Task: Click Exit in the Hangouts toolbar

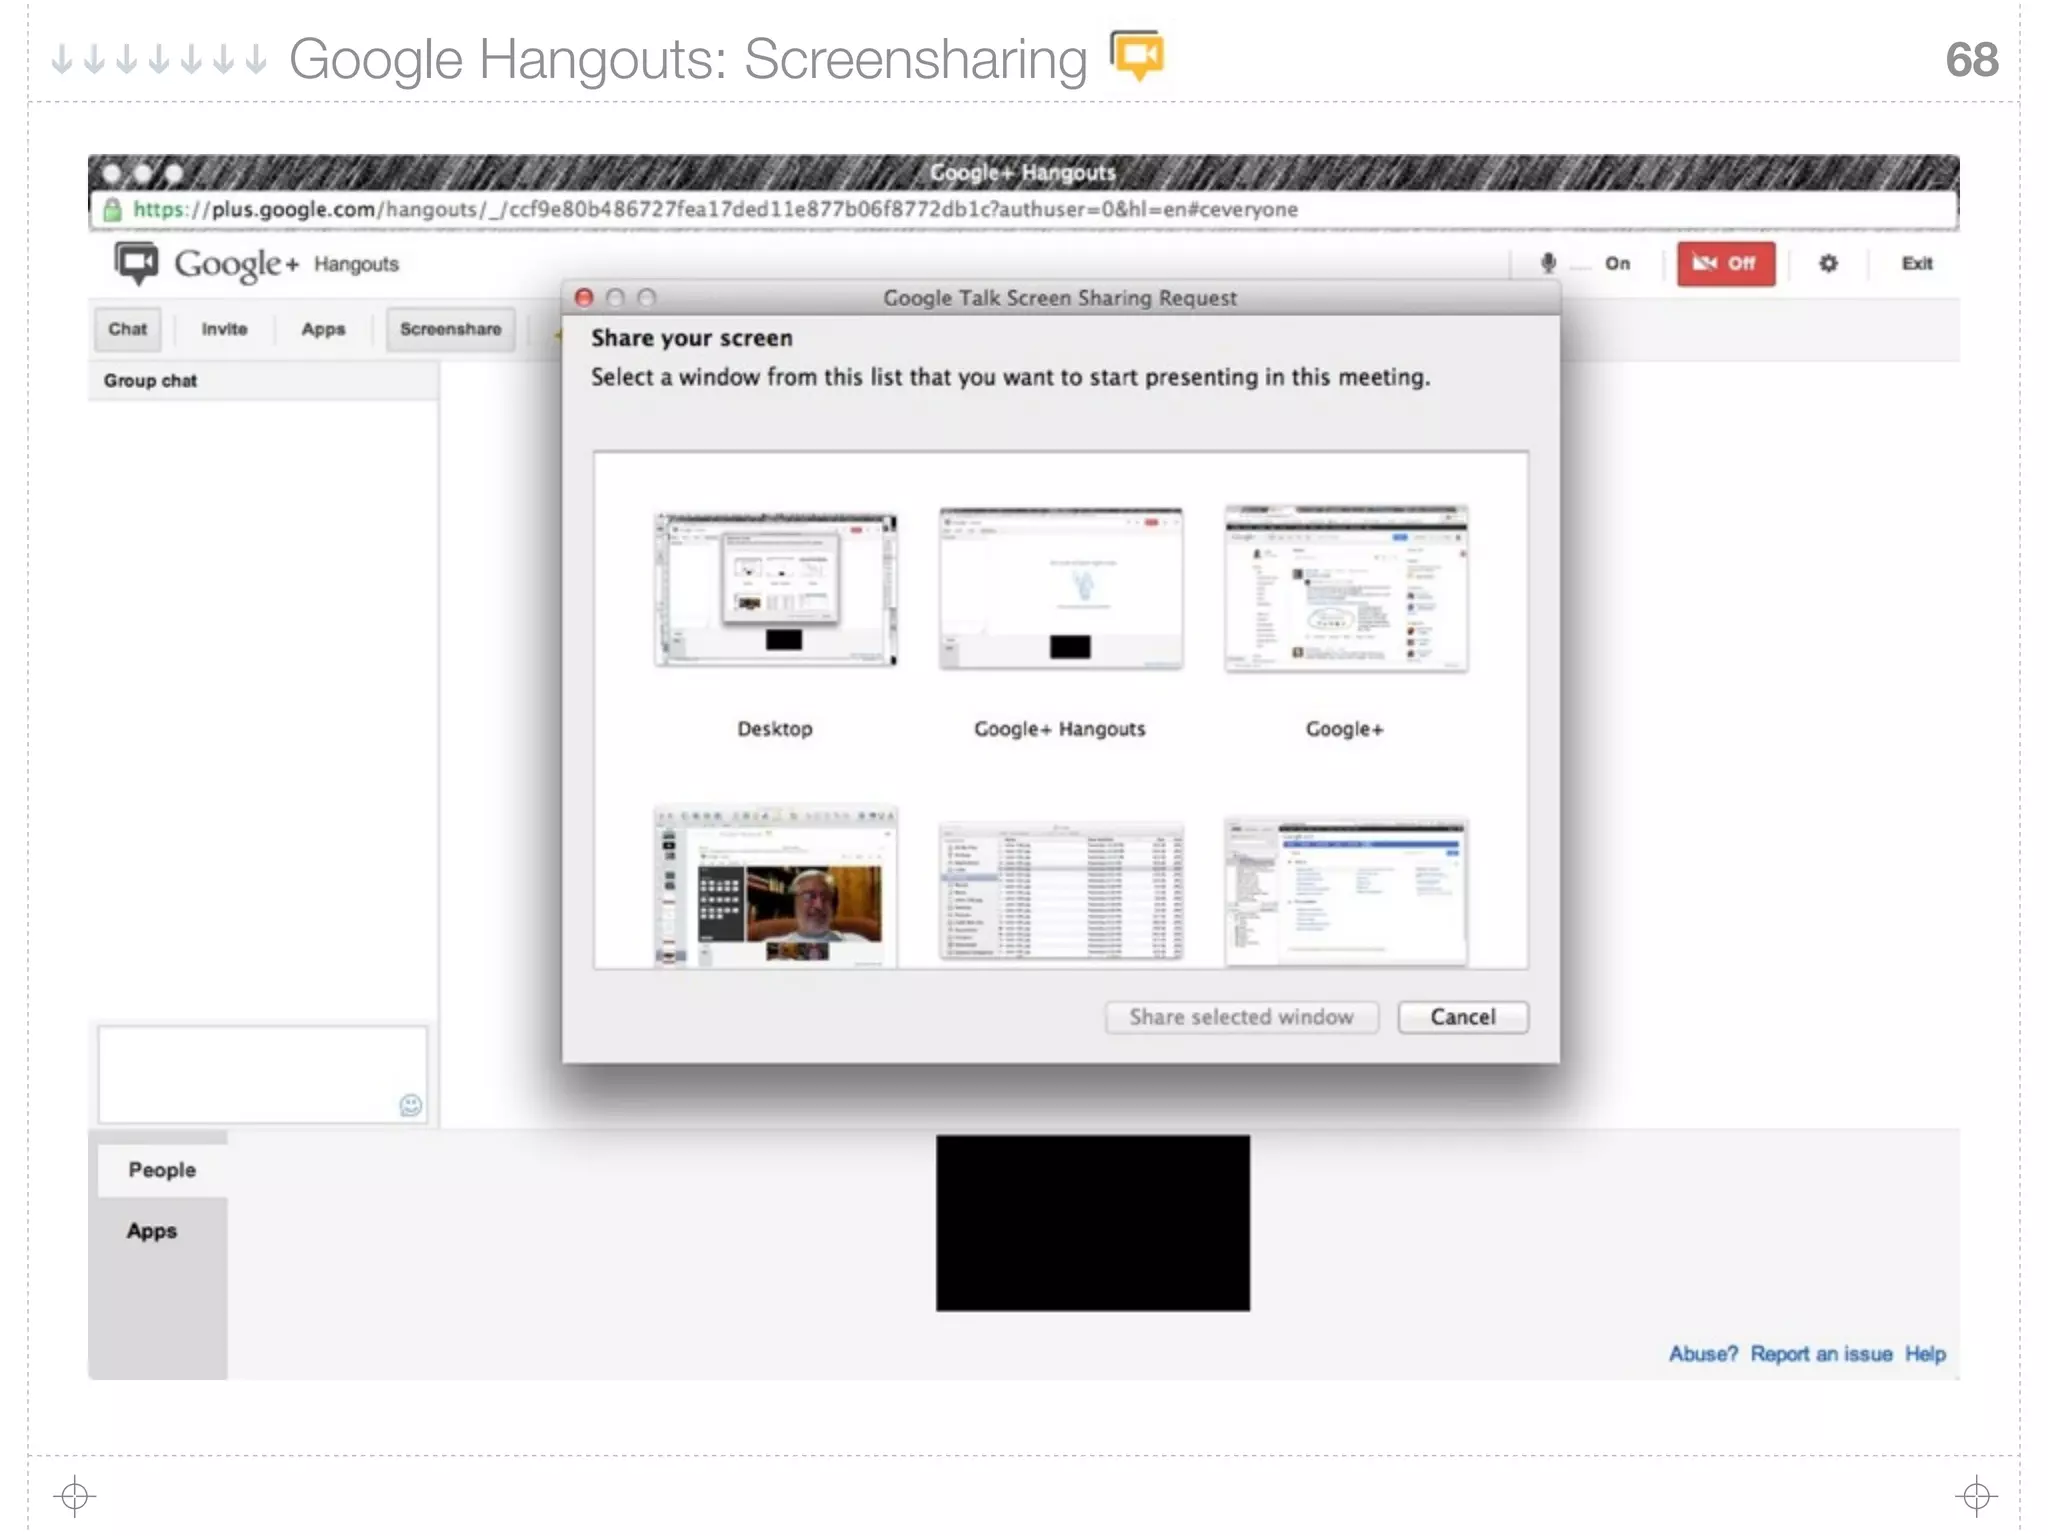Action: point(1916,263)
